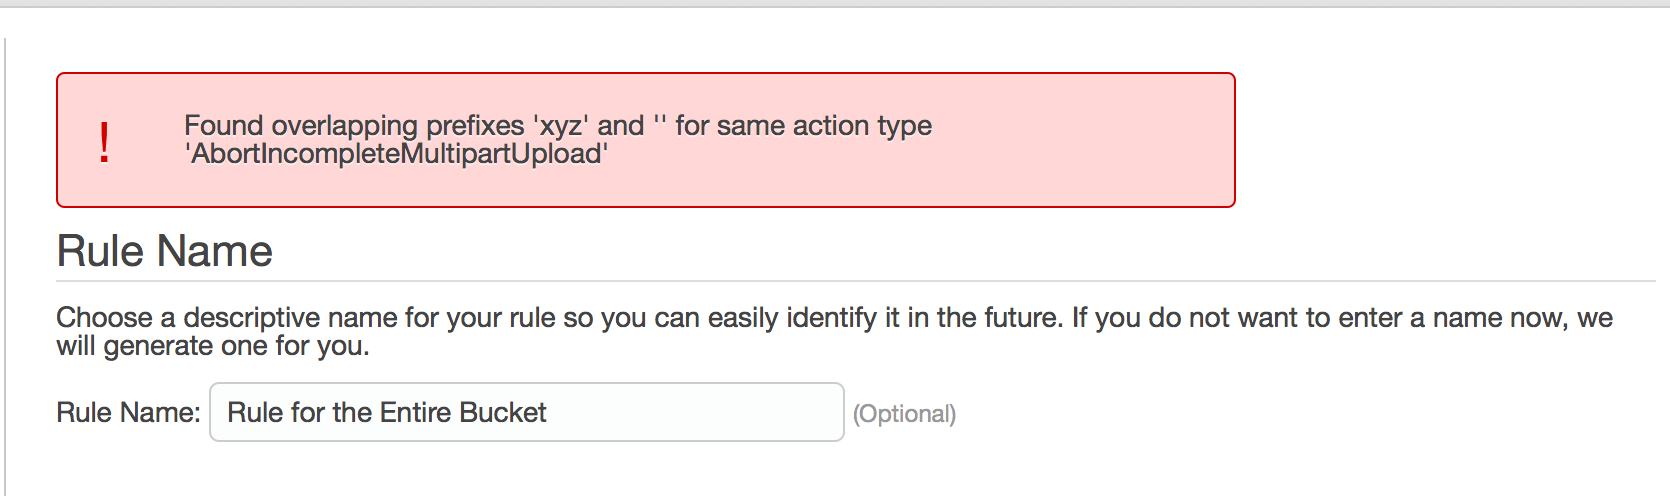This screenshot has width=1670, height=496.
Task: Click the "Rule Name:" field label
Action: click(128, 413)
